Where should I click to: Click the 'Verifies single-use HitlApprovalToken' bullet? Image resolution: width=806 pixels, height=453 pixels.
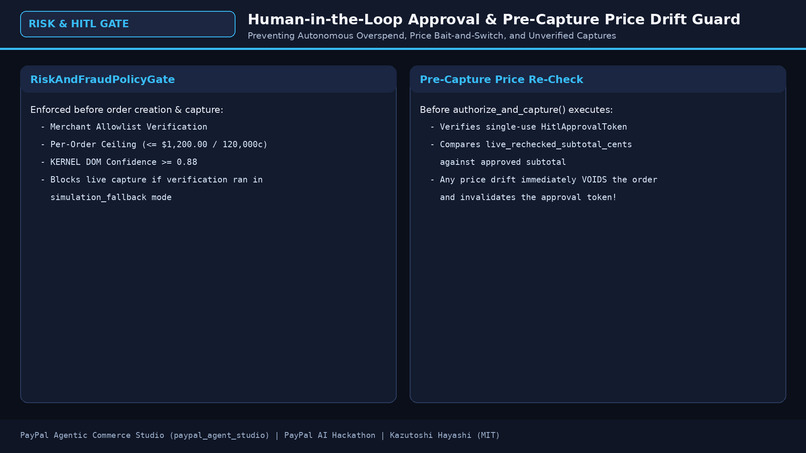coord(529,127)
